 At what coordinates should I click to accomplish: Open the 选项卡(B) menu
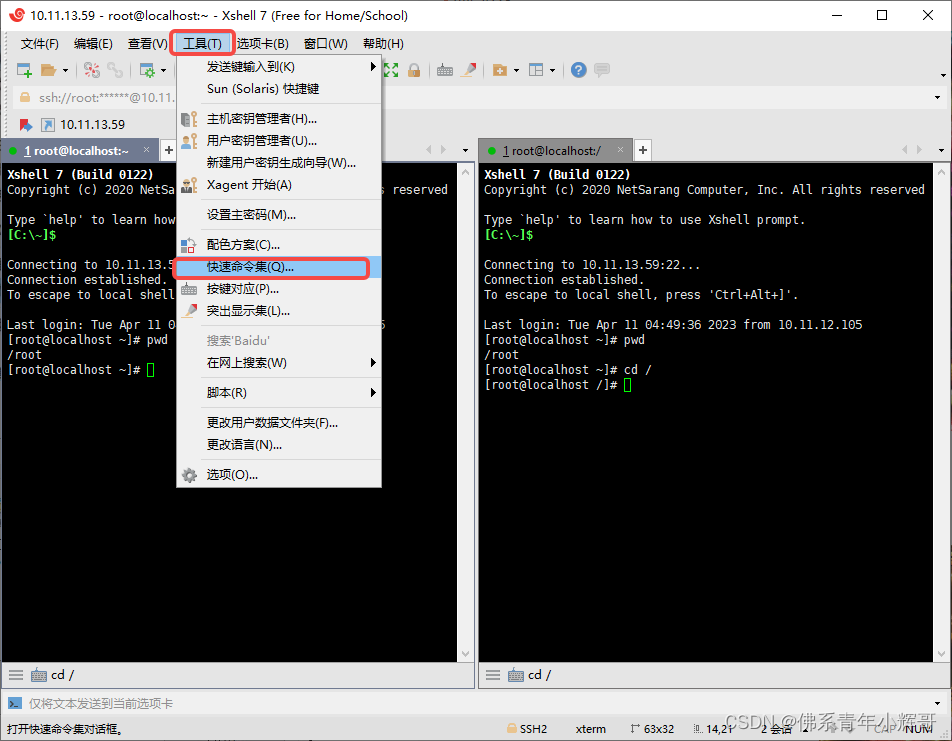262,44
